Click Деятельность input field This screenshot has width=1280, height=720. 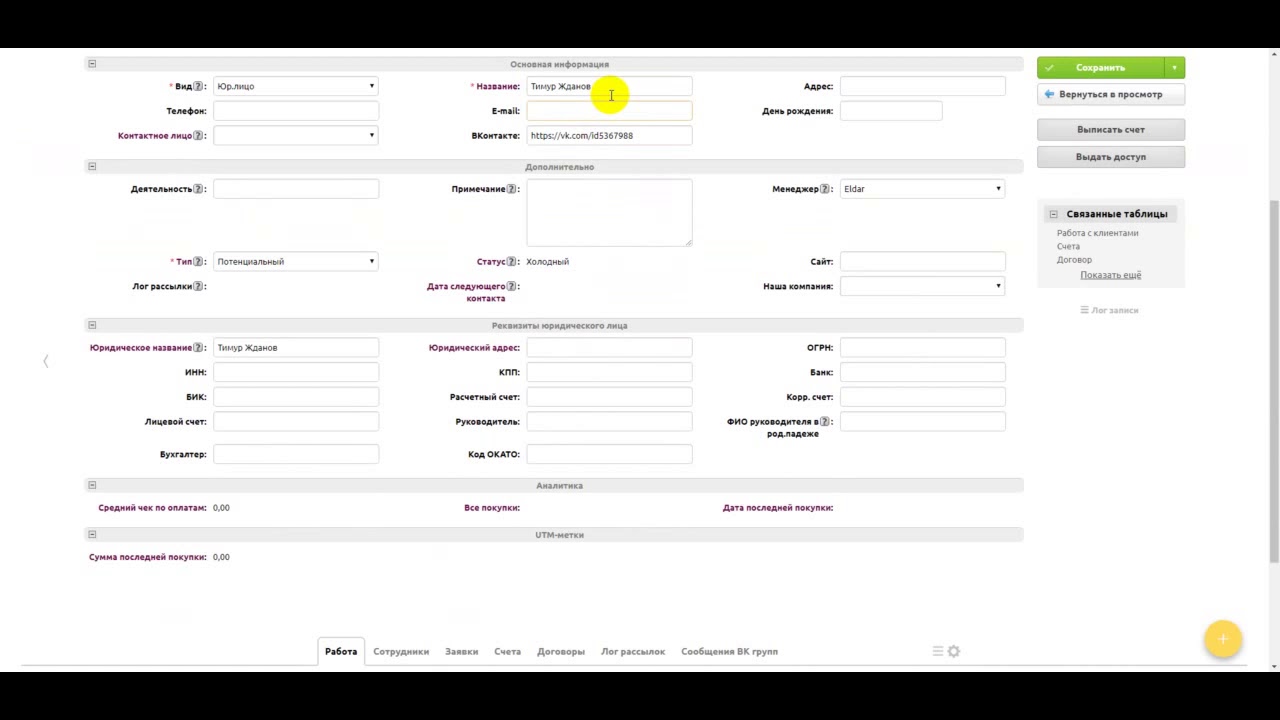[296, 189]
